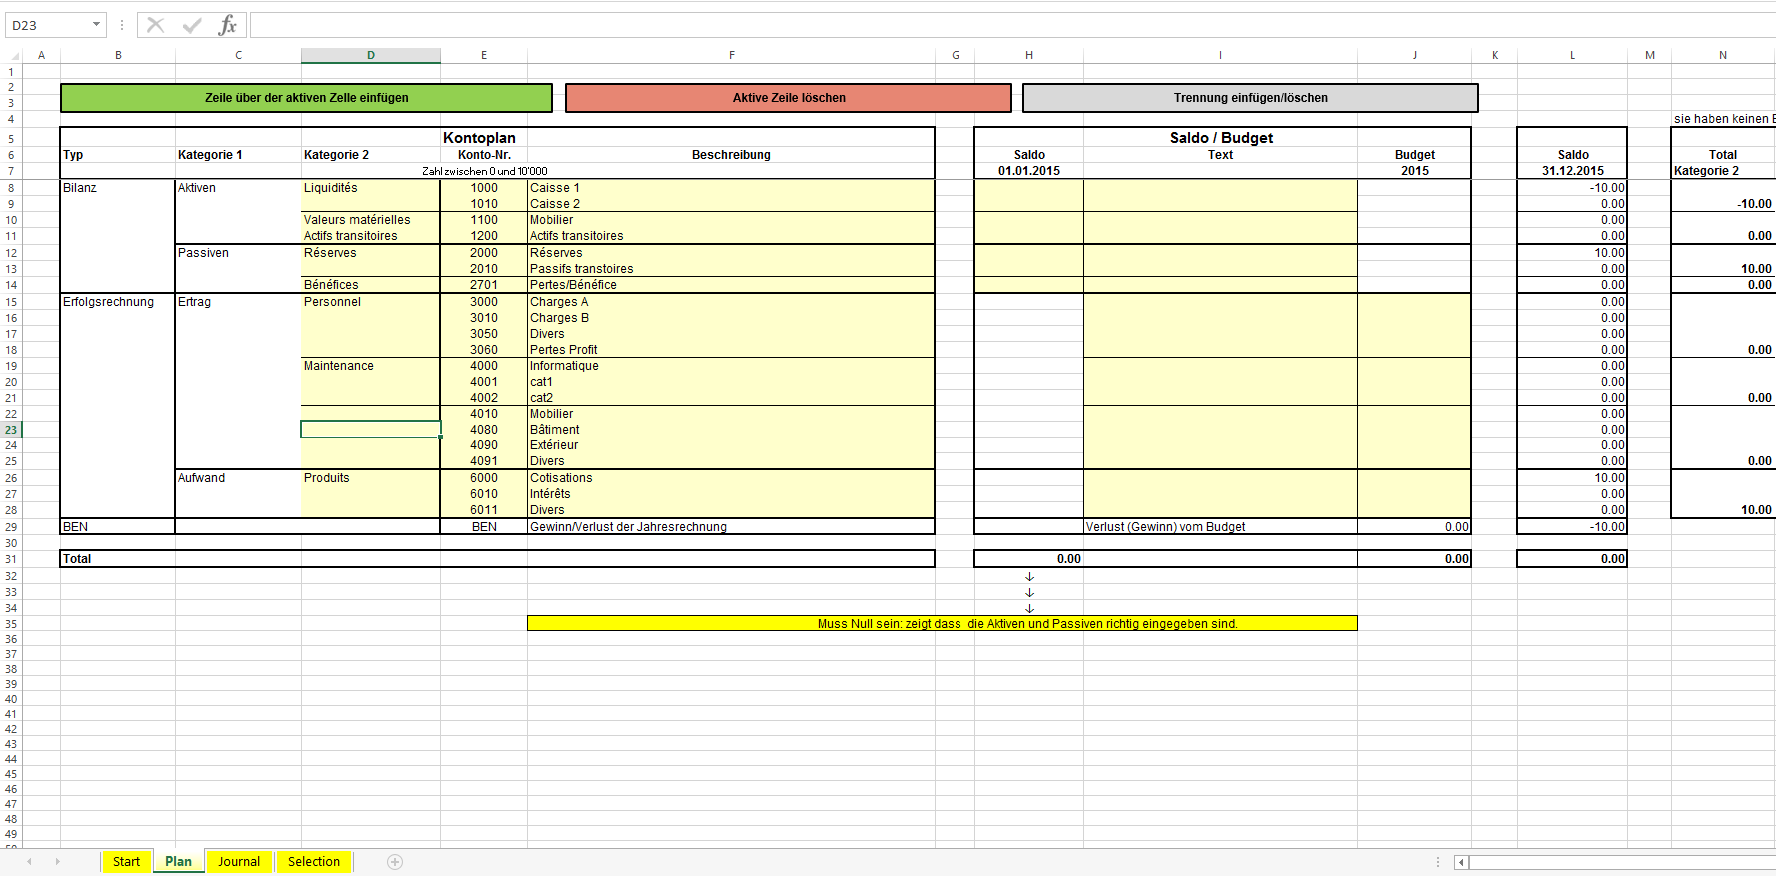Select account number 4080 cell
The width and height of the screenshot is (1776, 876).
pos(484,430)
